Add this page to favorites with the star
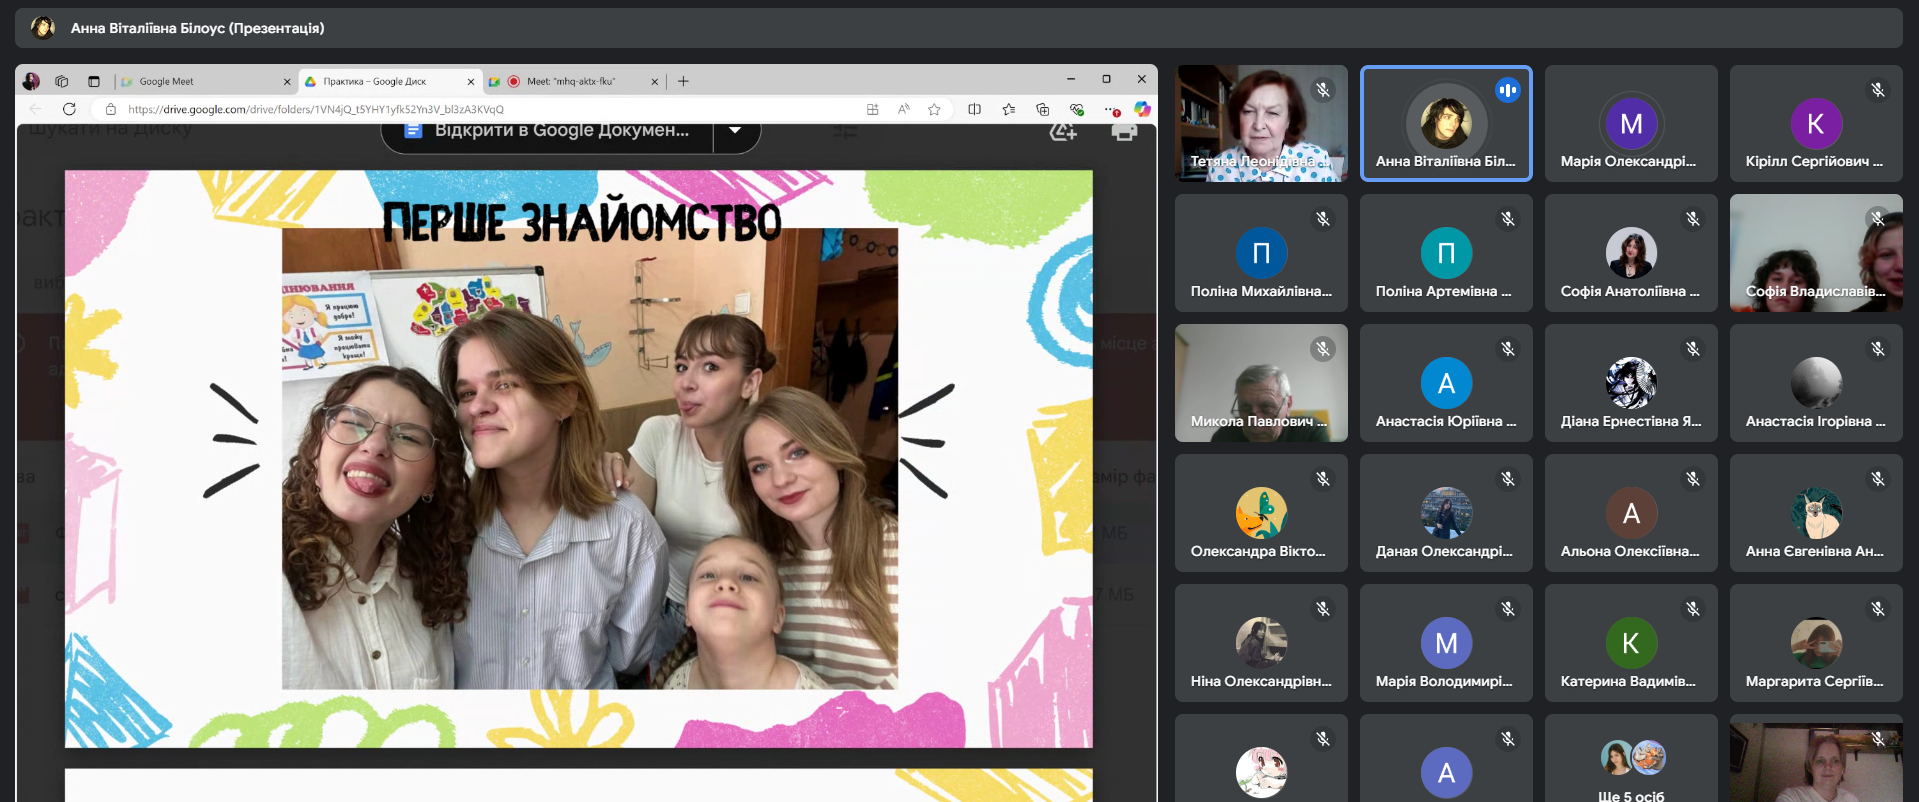The width and height of the screenshot is (1919, 802). tap(934, 109)
